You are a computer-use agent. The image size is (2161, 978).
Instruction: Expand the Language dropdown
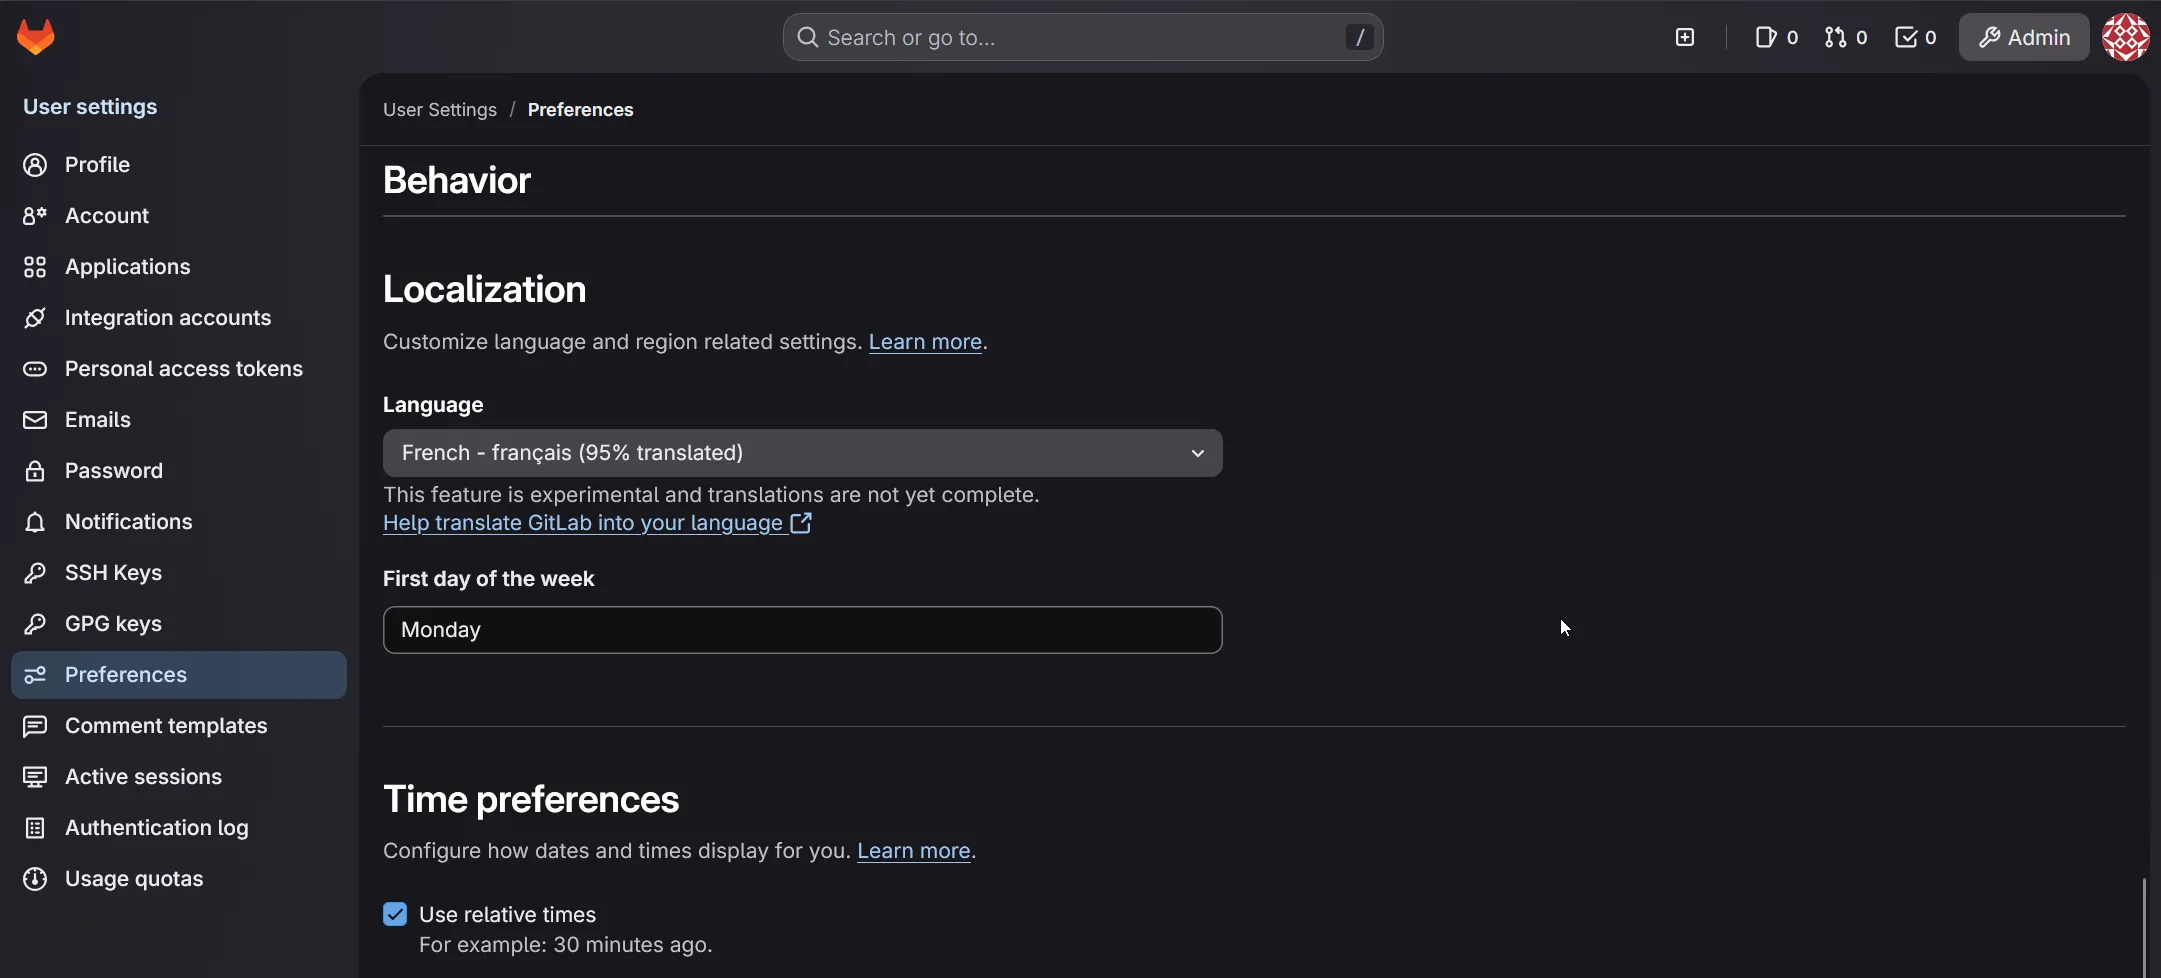(x=801, y=453)
